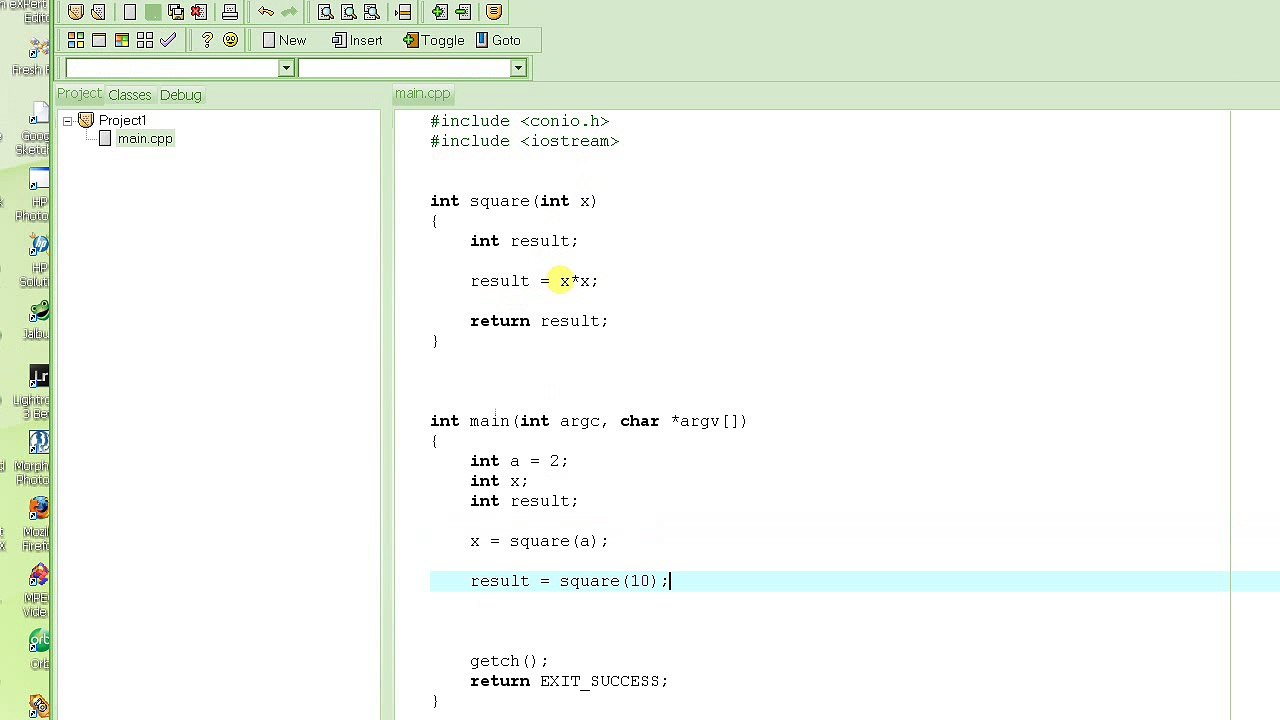1280x720 pixels.
Task: Click the Print icon
Action: (230, 12)
